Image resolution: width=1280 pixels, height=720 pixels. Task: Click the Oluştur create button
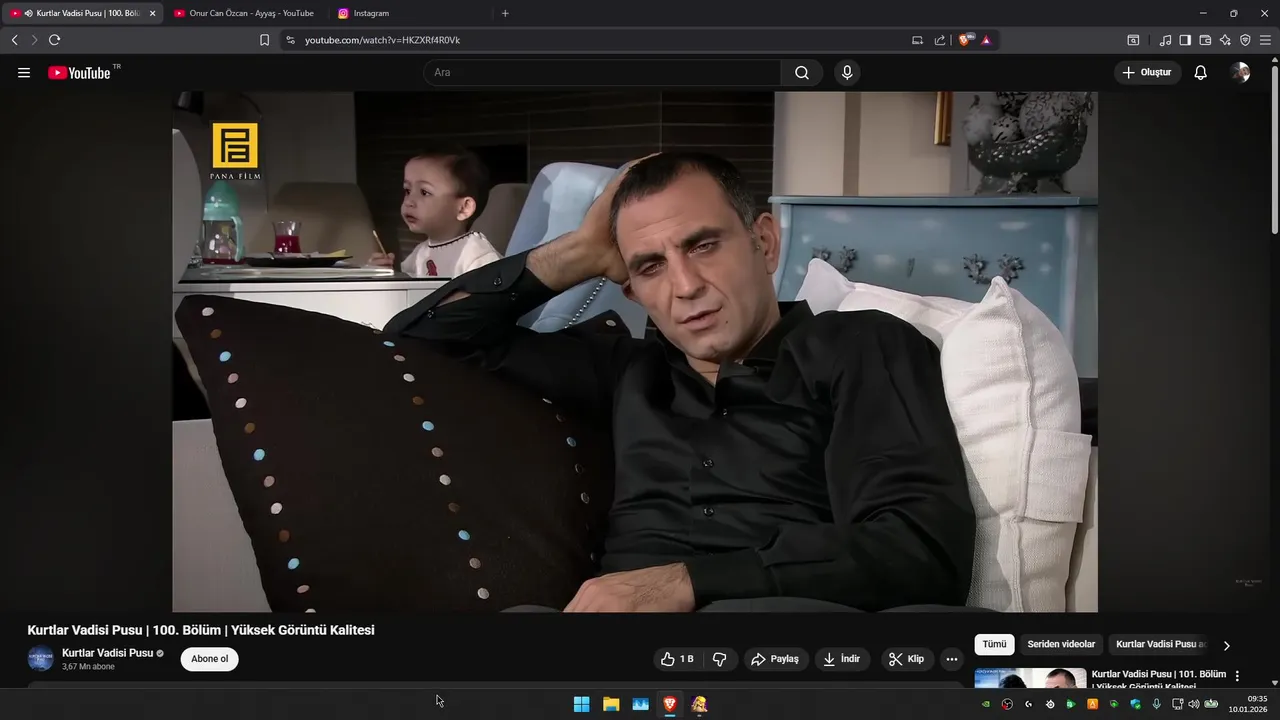[x=1147, y=73]
